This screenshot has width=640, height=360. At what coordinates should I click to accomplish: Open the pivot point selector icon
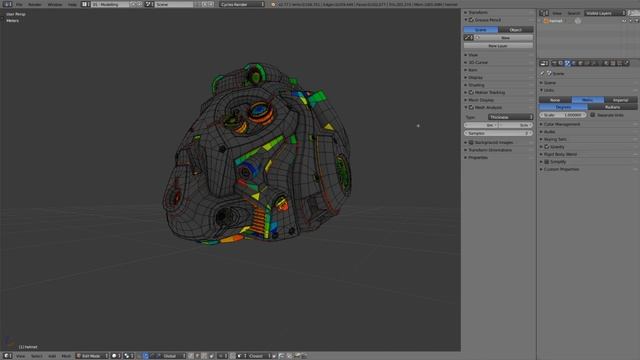(129, 356)
